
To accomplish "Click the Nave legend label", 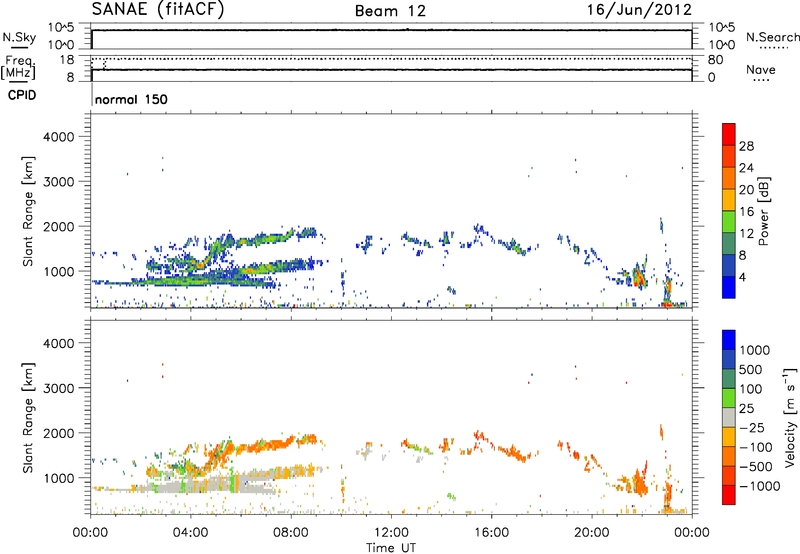I will 761,69.
